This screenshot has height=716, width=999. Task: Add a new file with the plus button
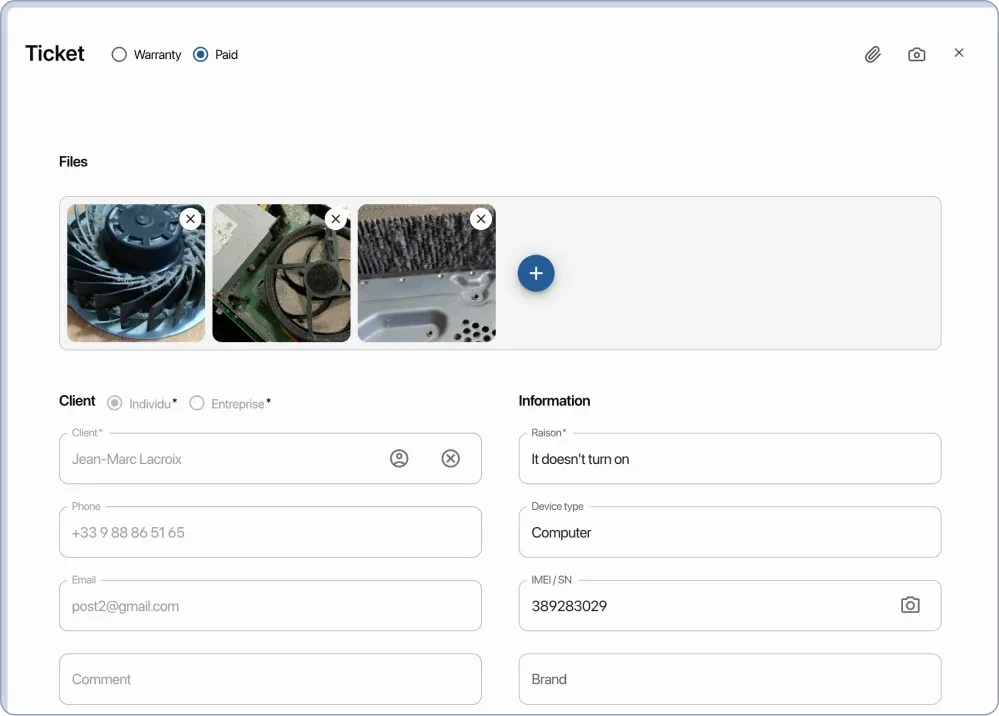[536, 273]
